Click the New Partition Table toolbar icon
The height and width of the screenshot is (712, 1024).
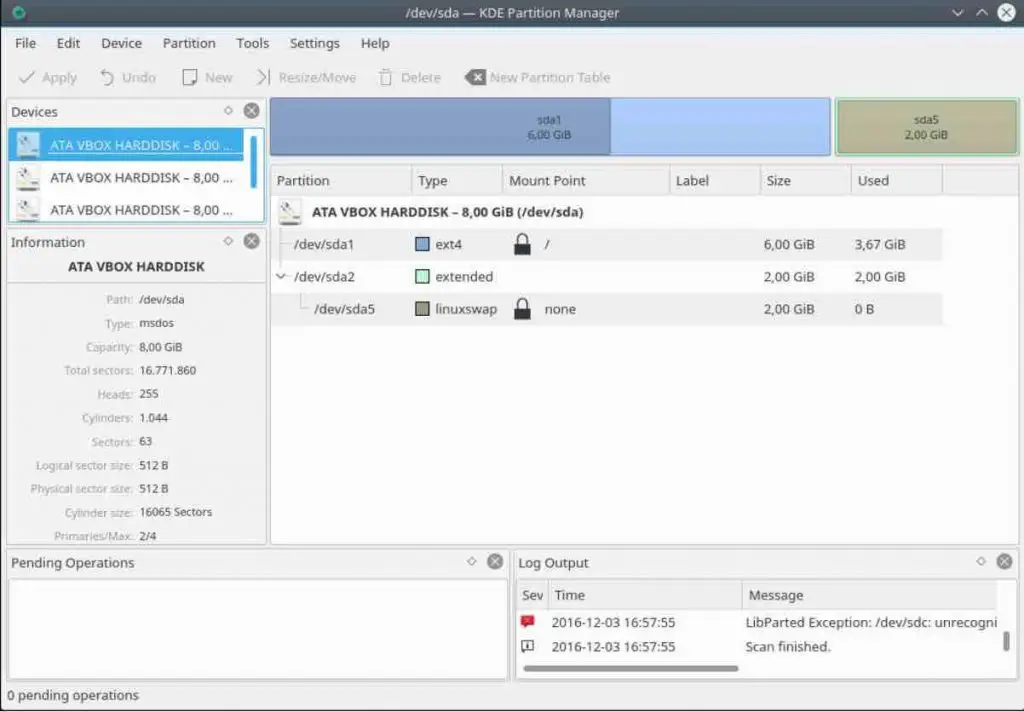click(476, 77)
